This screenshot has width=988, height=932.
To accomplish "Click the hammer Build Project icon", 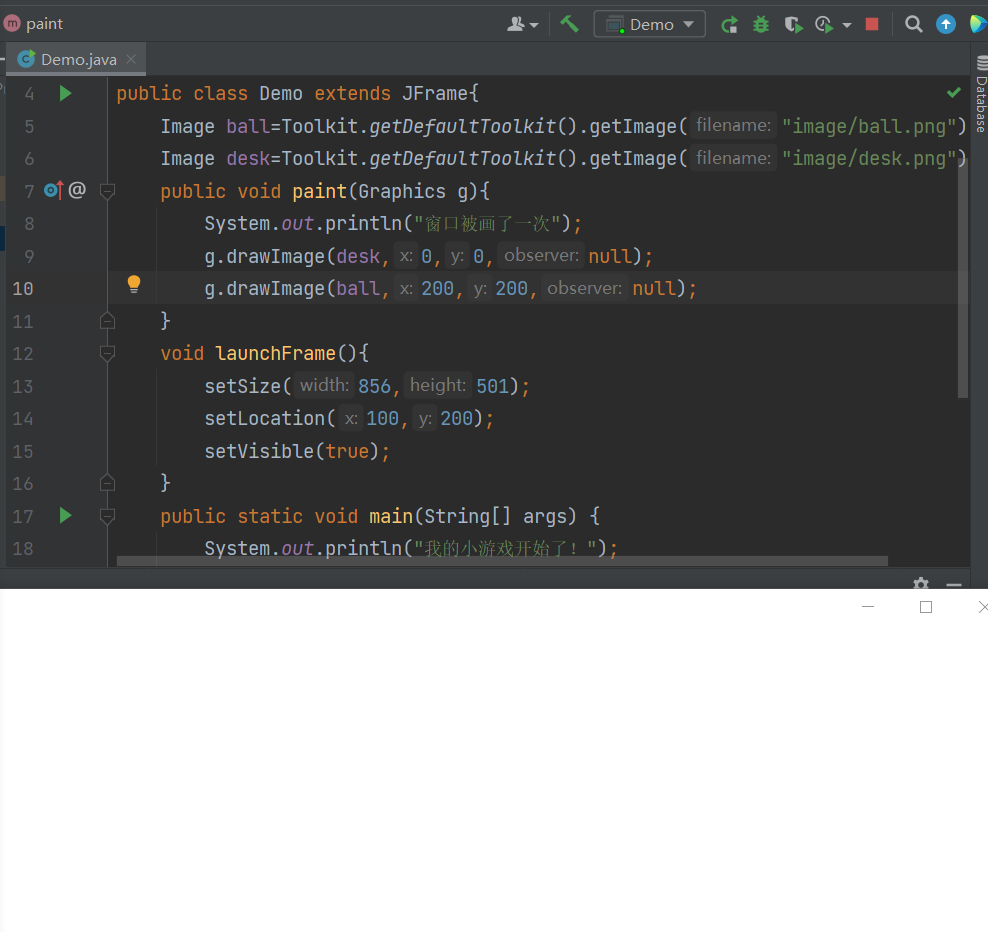I will (x=570, y=24).
